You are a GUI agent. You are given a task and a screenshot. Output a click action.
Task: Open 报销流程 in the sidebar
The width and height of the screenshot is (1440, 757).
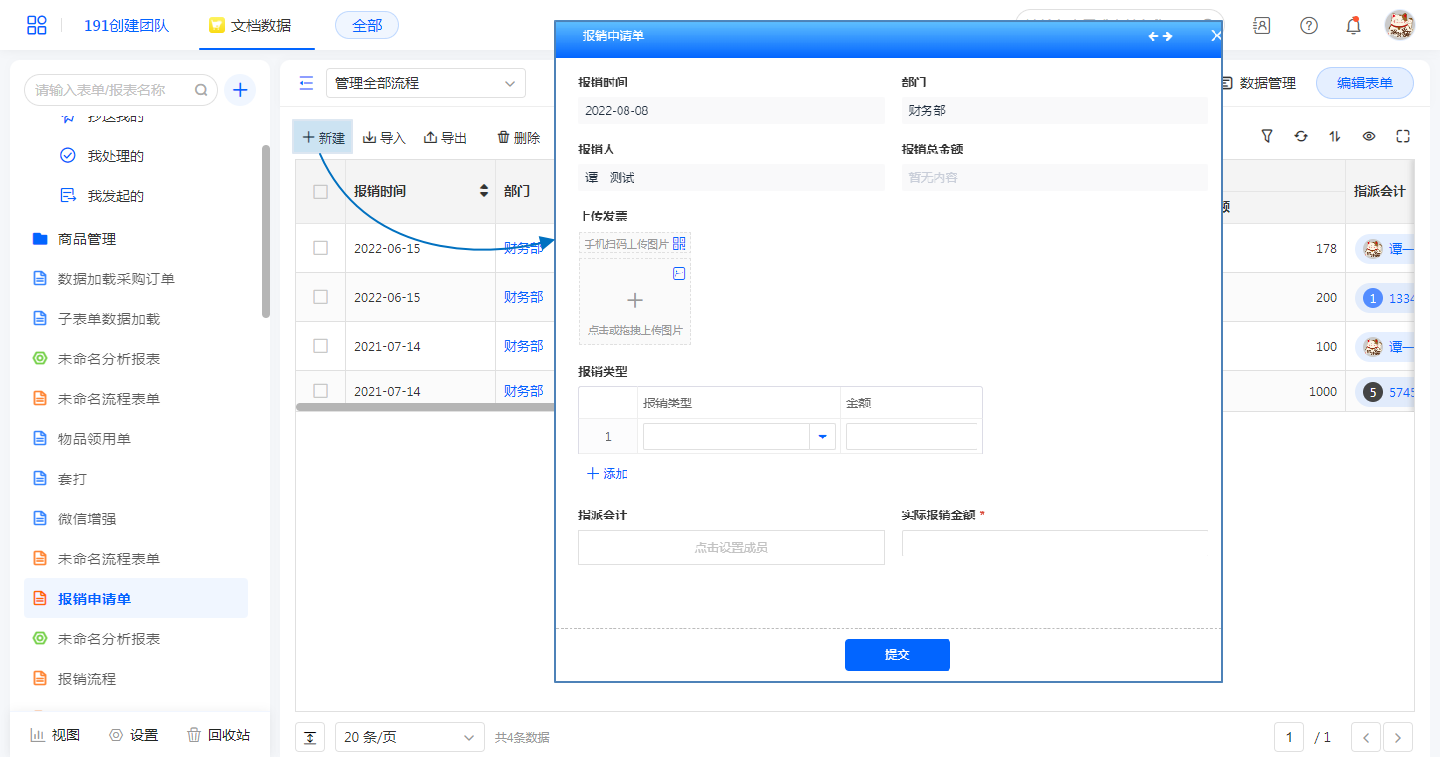tap(87, 679)
